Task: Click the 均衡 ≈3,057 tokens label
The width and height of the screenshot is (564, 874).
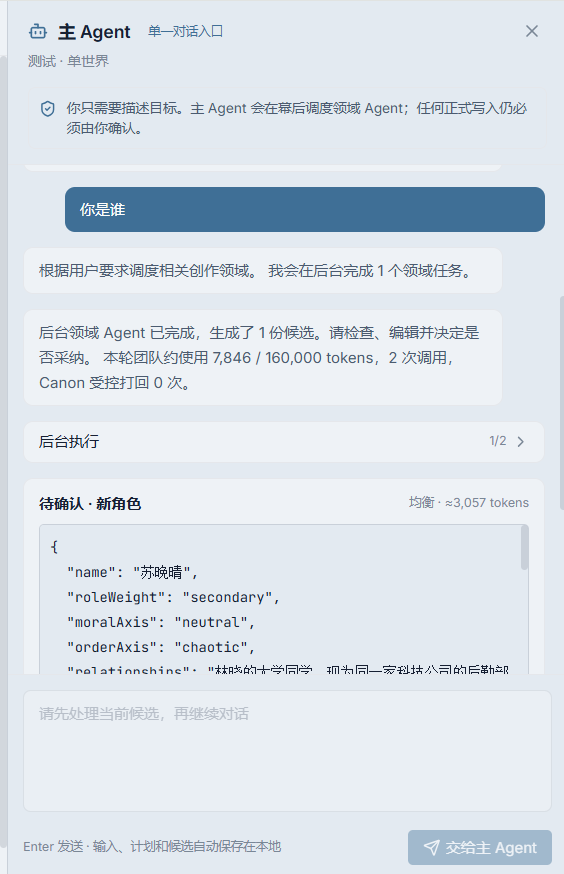Action: [469, 503]
